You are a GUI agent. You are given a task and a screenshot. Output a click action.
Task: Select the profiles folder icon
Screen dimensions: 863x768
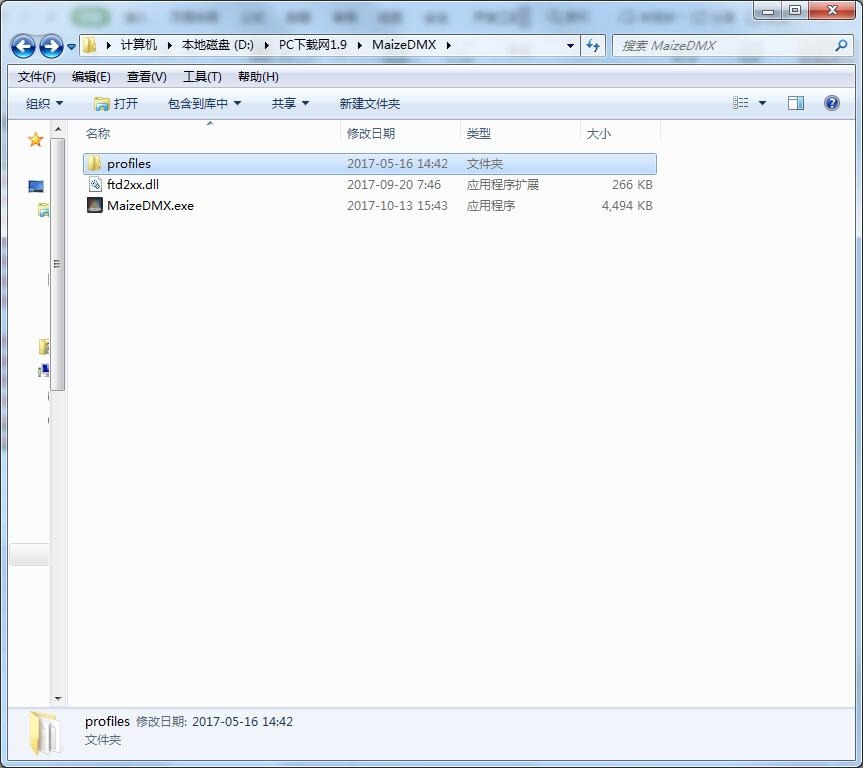click(x=95, y=164)
